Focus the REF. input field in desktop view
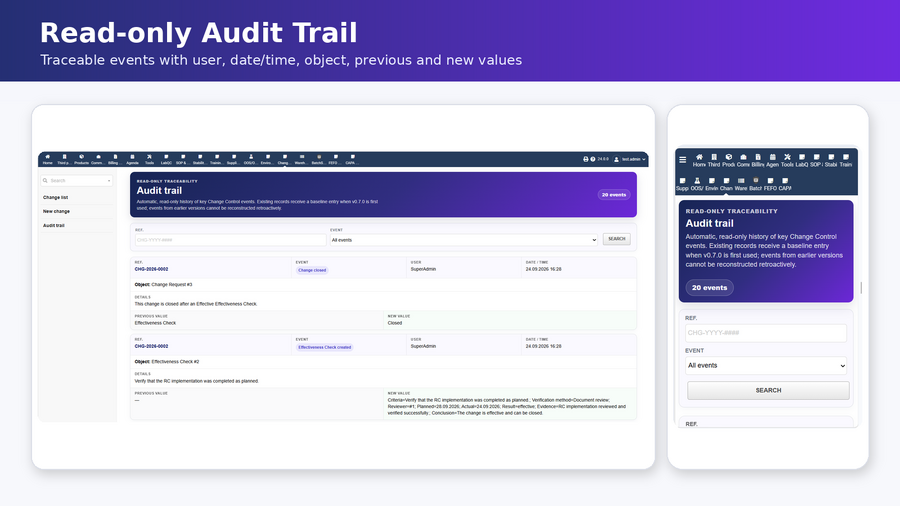 point(231,240)
